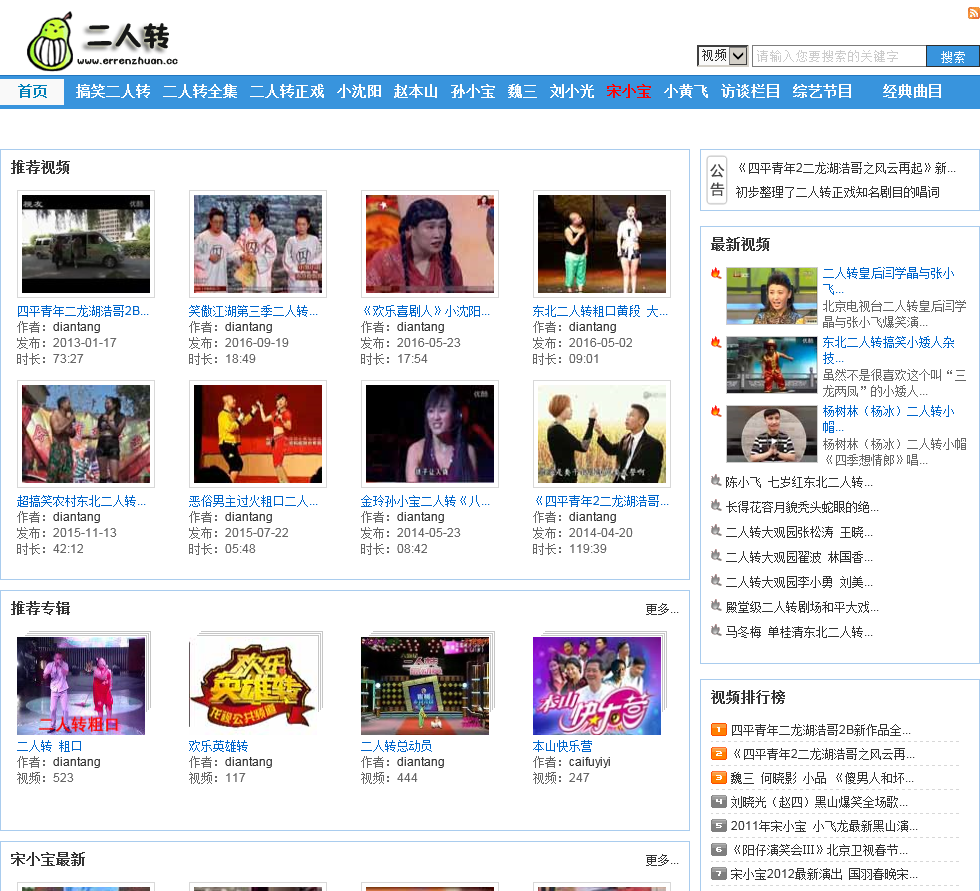Open the 杨树林（杨冰）二人转小帽 thumbnail
The image size is (980, 891).
tap(772, 434)
